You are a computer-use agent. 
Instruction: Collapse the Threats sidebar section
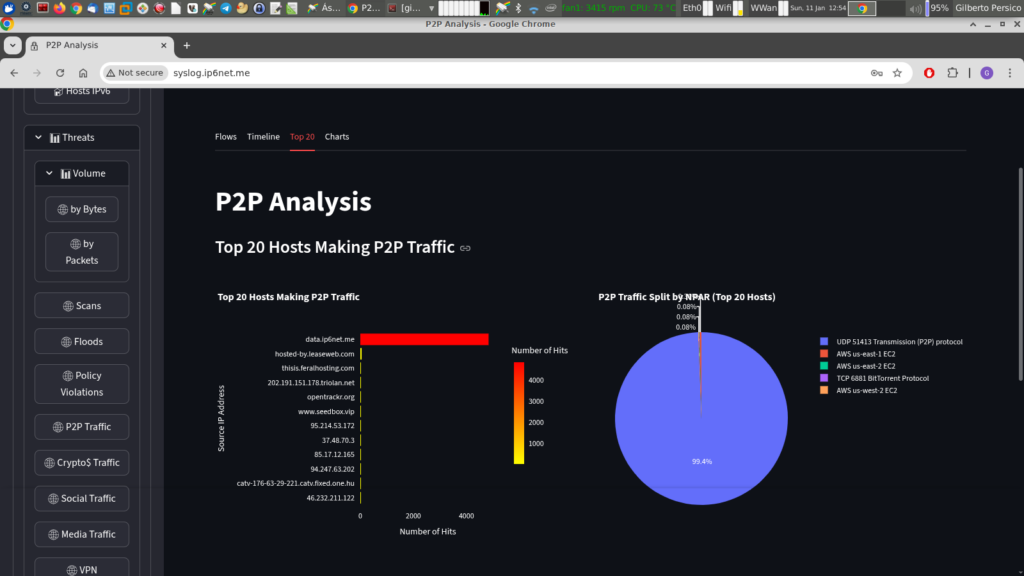tap(40, 138)
